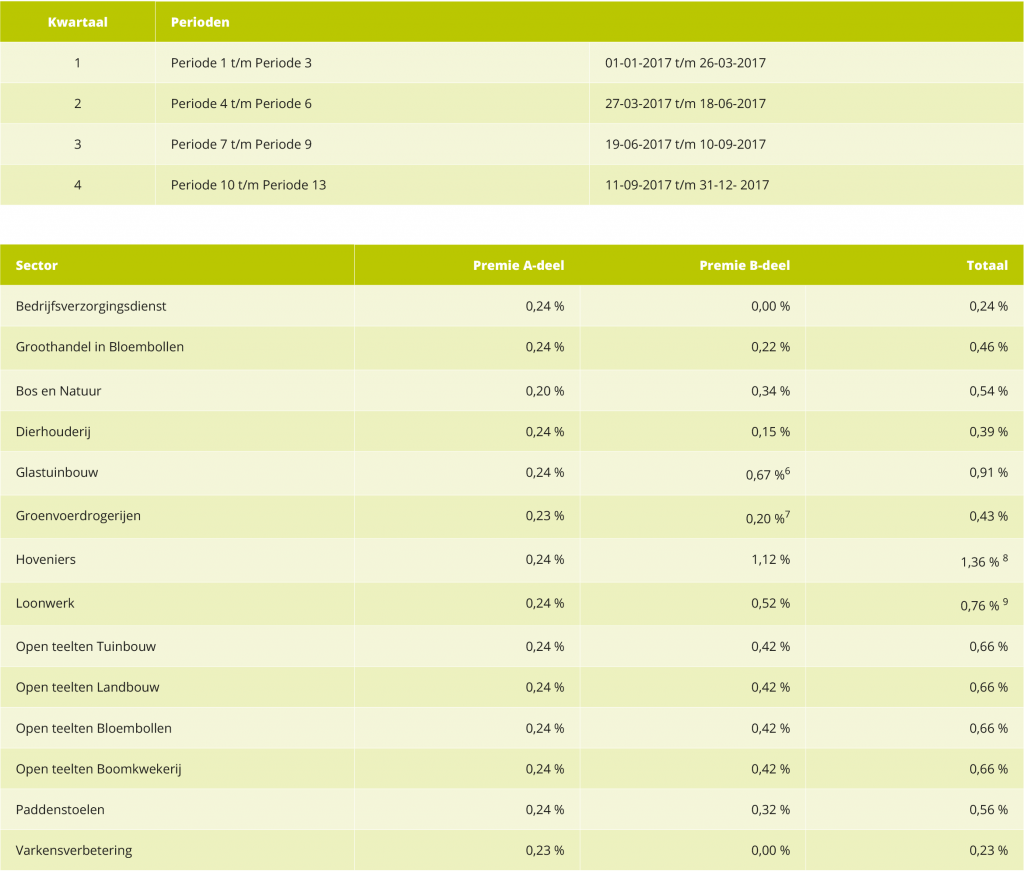Image resolution: width=1024 pixels, height=871 pixels.
Task: Click the 'Groothandel in Bloembollen' sector name
Action: click(100, 347)
